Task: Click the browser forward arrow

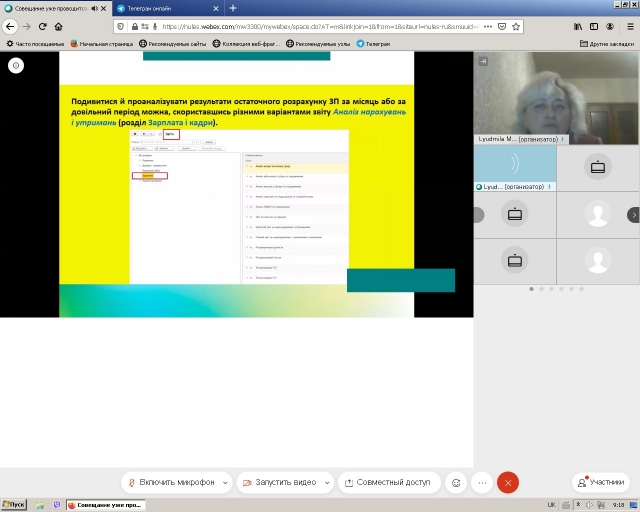Action: point(27,27)
